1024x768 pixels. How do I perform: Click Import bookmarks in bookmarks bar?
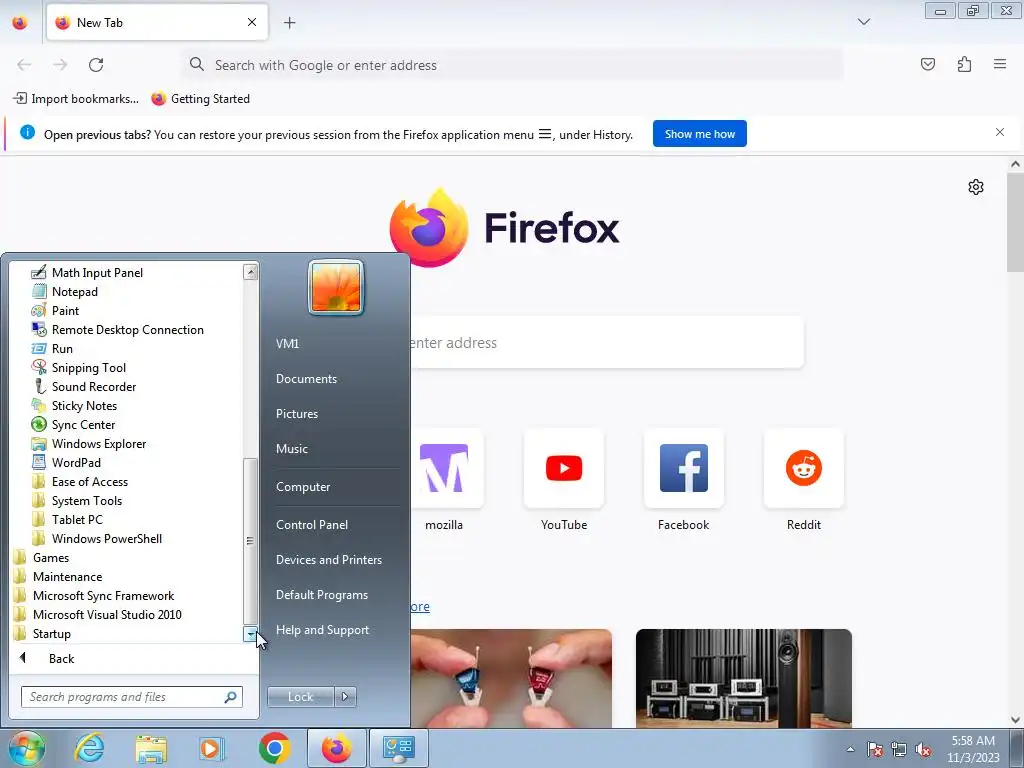click(76, 99)
